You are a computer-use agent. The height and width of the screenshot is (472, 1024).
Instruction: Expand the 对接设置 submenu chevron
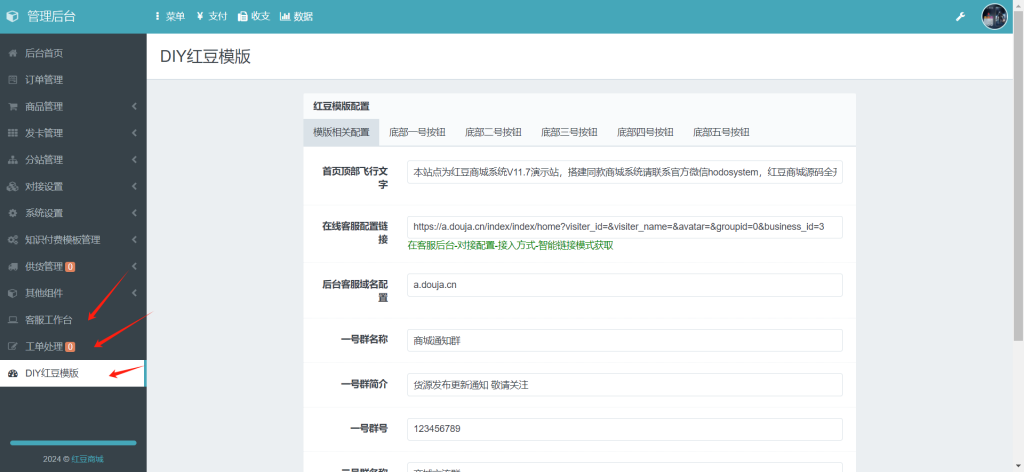click(134, 187)
